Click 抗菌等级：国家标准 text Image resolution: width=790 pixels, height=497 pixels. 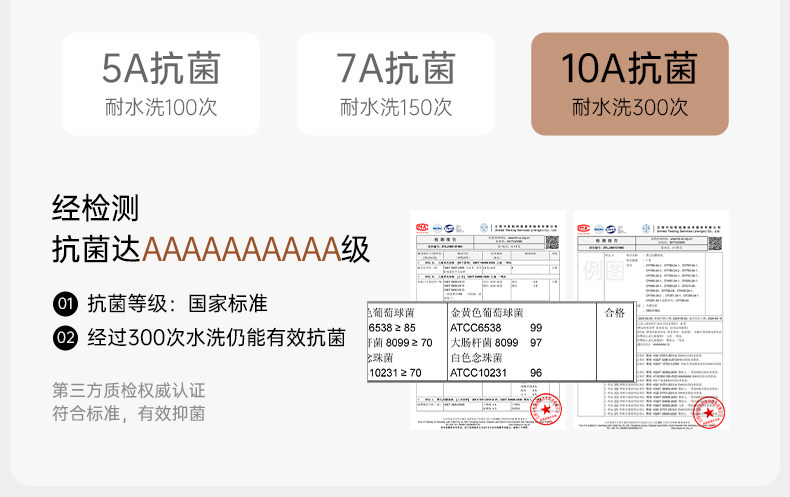click(177, 303)
